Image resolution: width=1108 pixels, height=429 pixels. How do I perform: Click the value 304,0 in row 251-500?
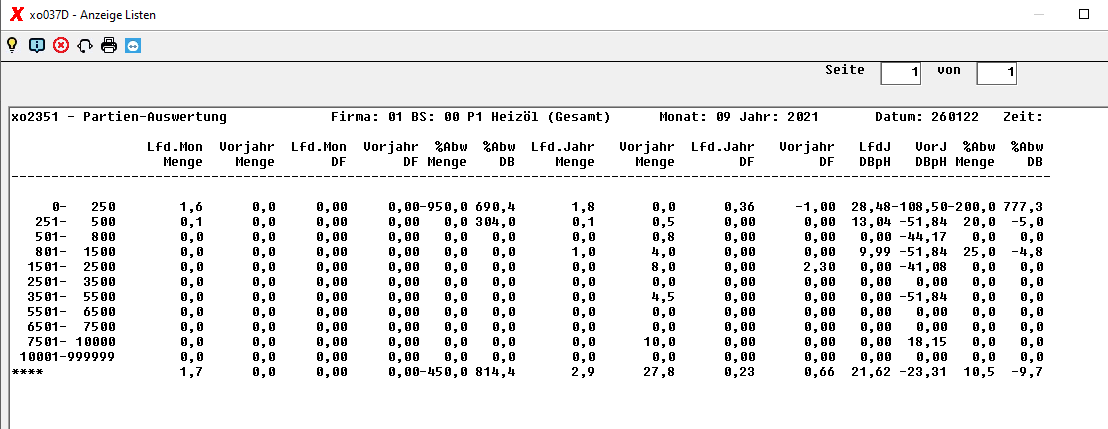pyautogui.click(x=495, y=222)
